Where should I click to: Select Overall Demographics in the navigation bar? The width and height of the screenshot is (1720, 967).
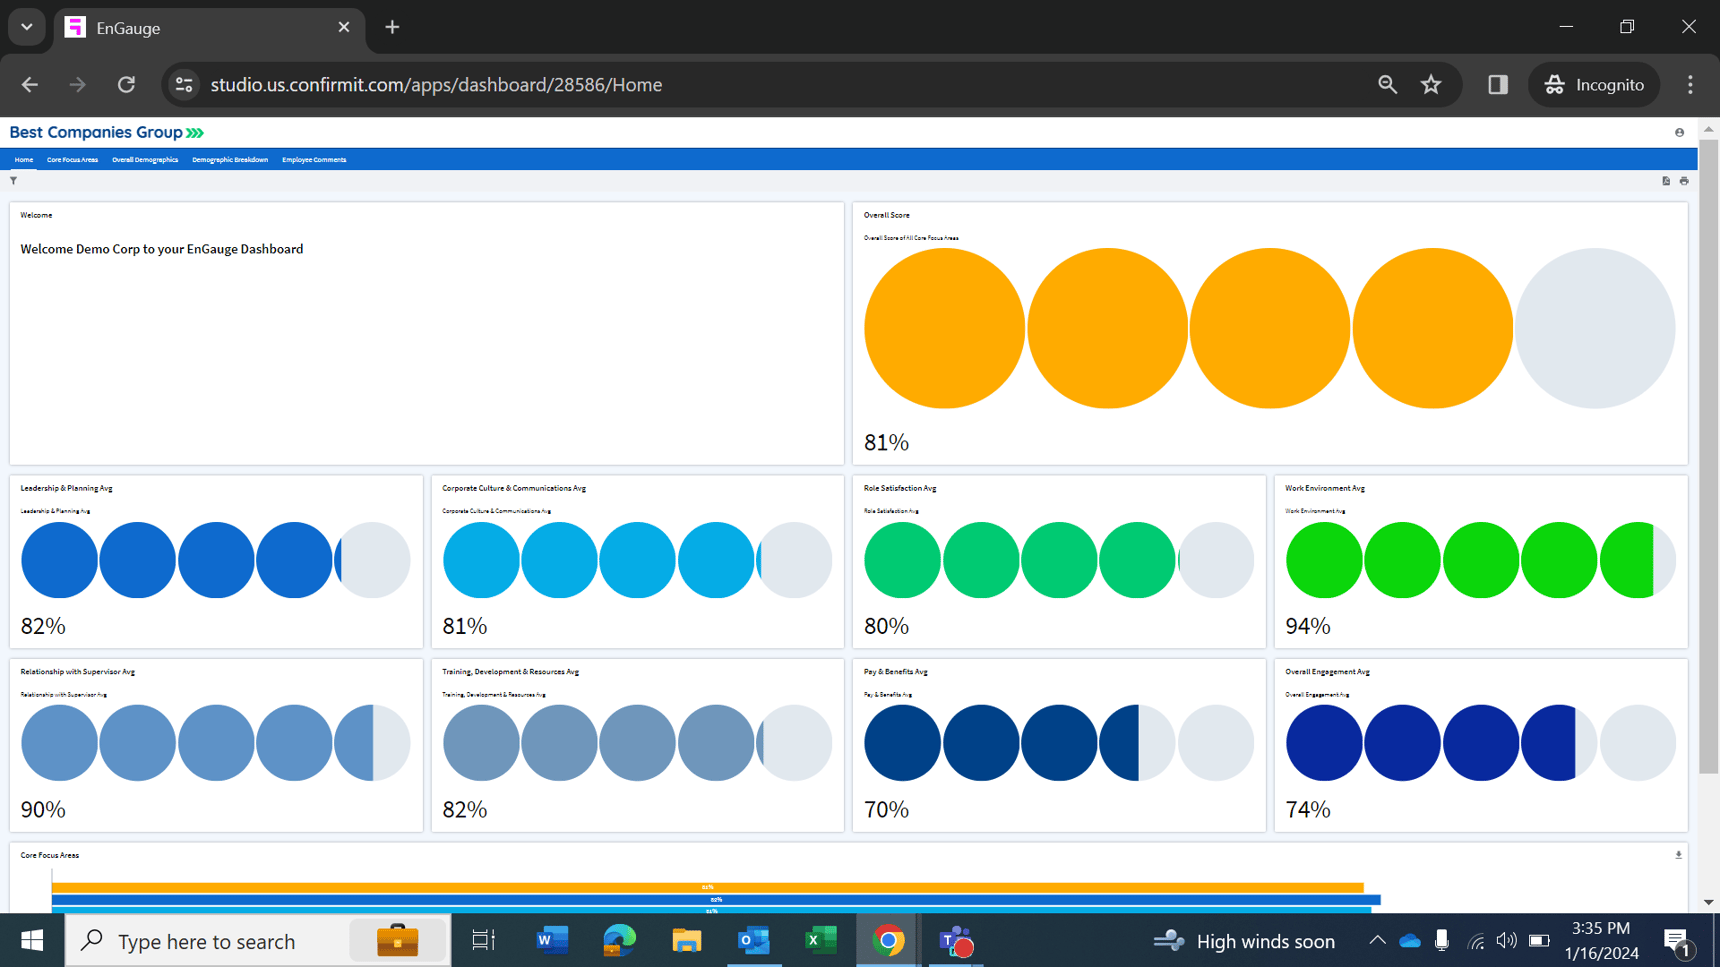coord(145,159)
